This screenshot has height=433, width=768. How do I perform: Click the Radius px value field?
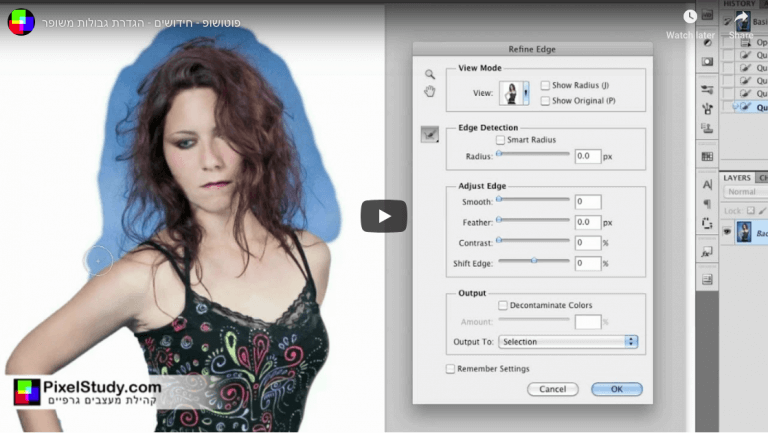pos(588,156)
